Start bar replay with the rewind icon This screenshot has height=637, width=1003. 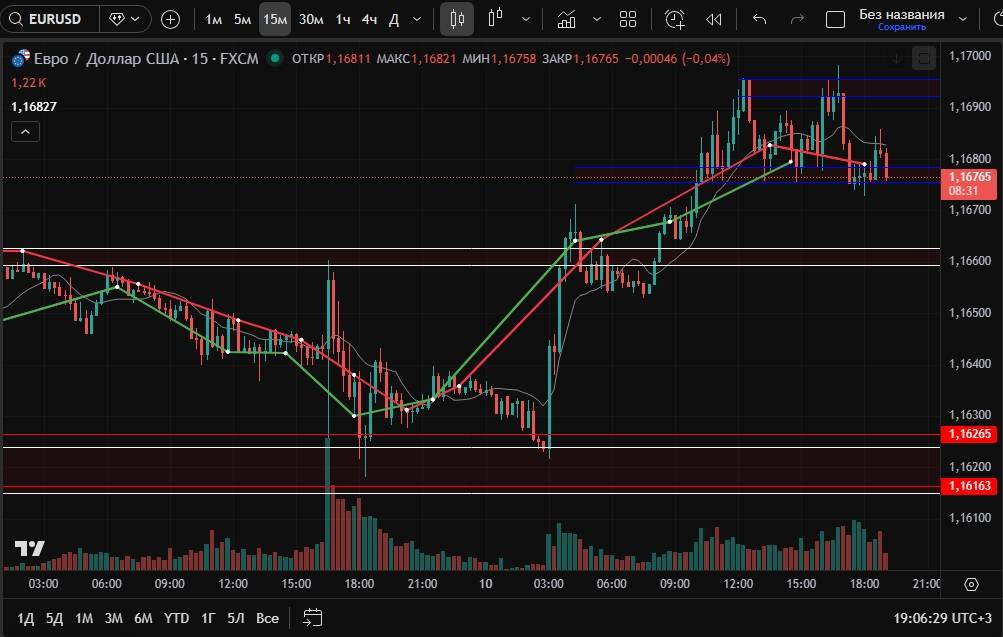point(714,19)
